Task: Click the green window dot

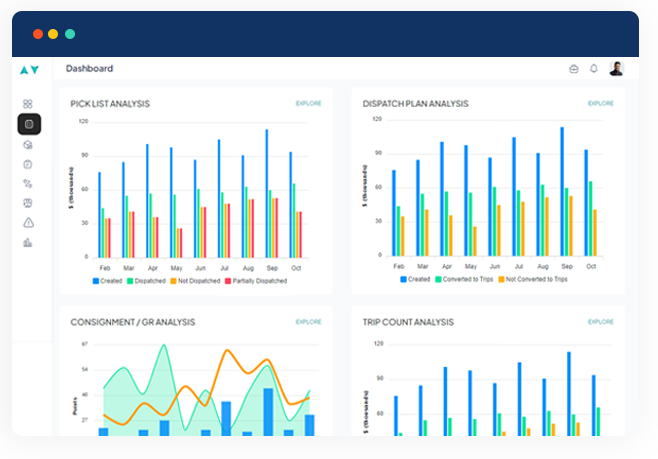Action: (70, 34)
